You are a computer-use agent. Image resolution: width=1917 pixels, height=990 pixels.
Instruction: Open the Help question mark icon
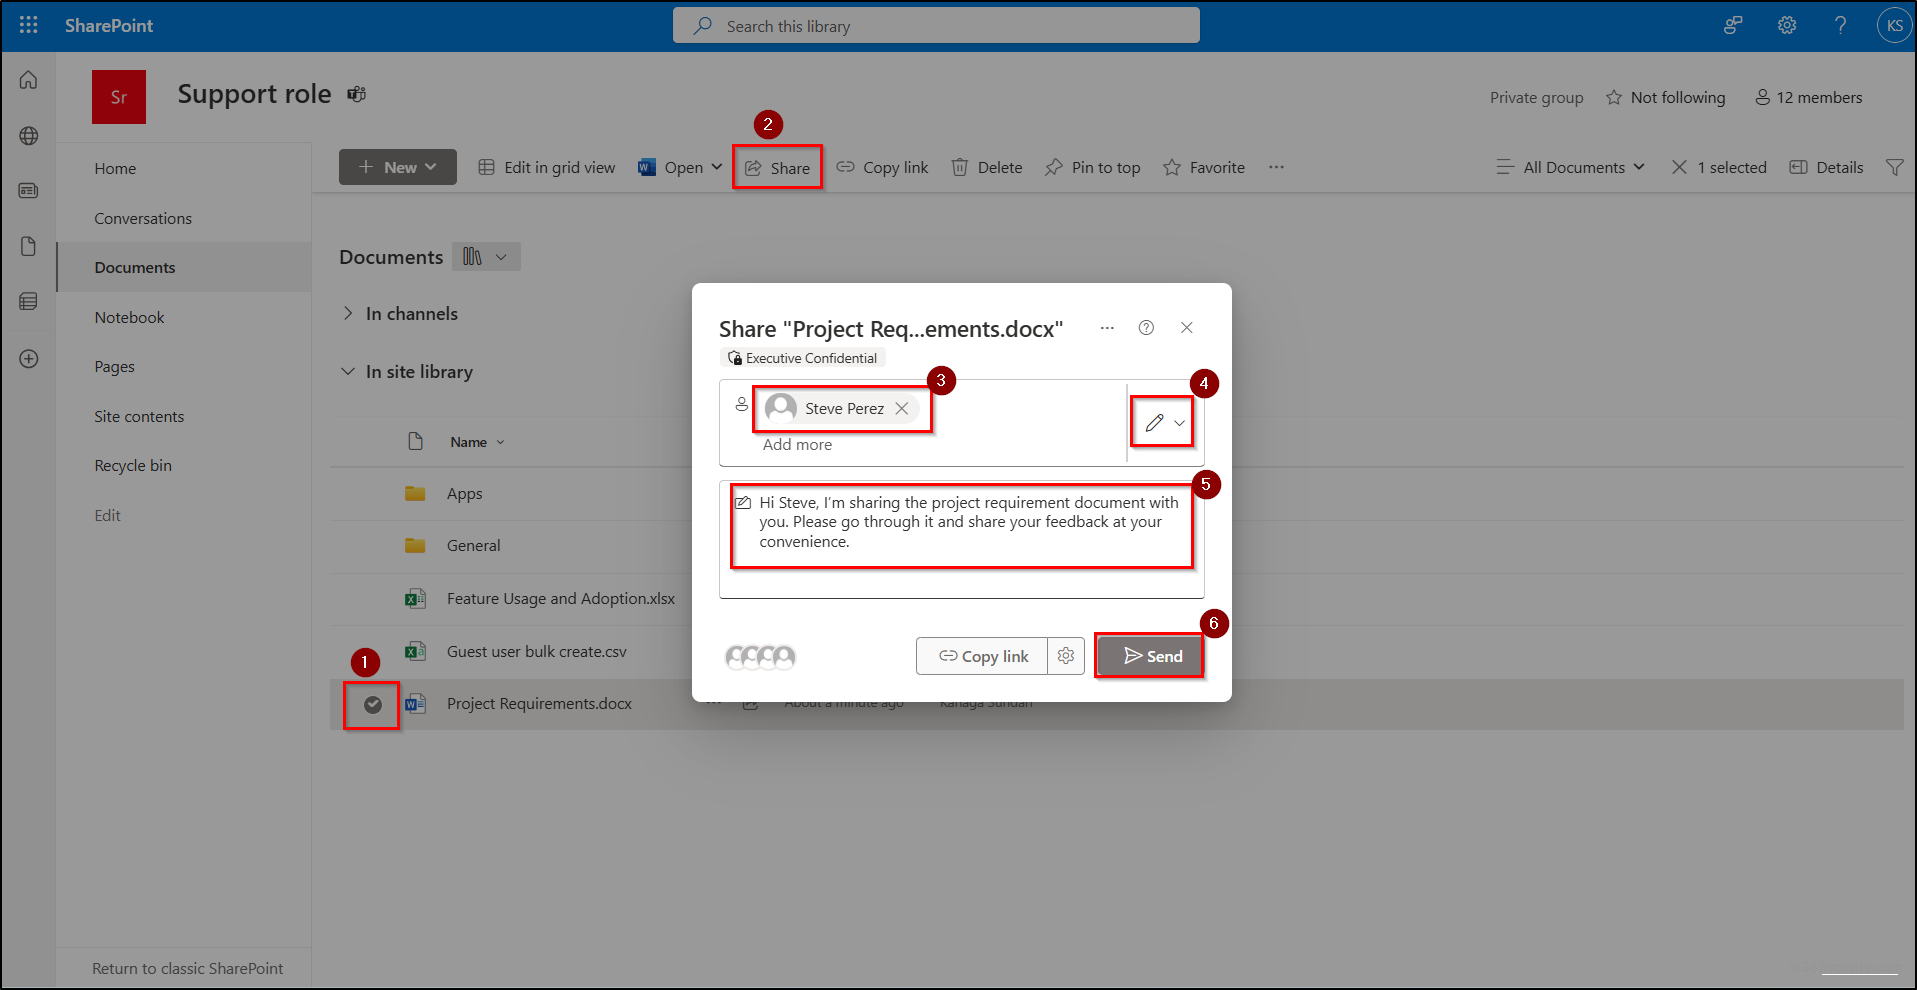pyautogui.click(x=1840, y=25)
